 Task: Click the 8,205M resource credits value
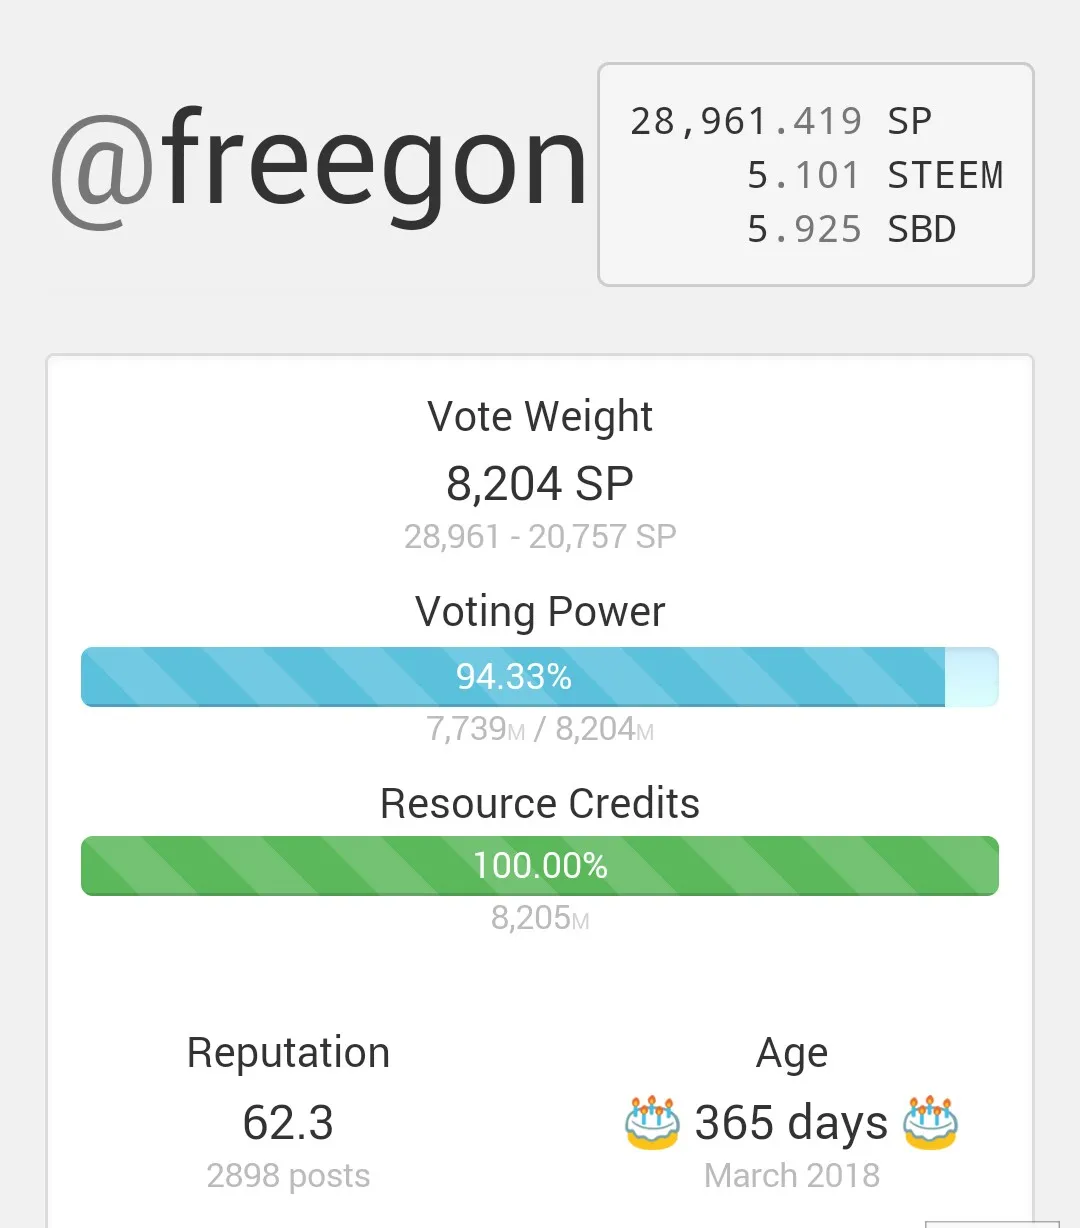point(540,918)
